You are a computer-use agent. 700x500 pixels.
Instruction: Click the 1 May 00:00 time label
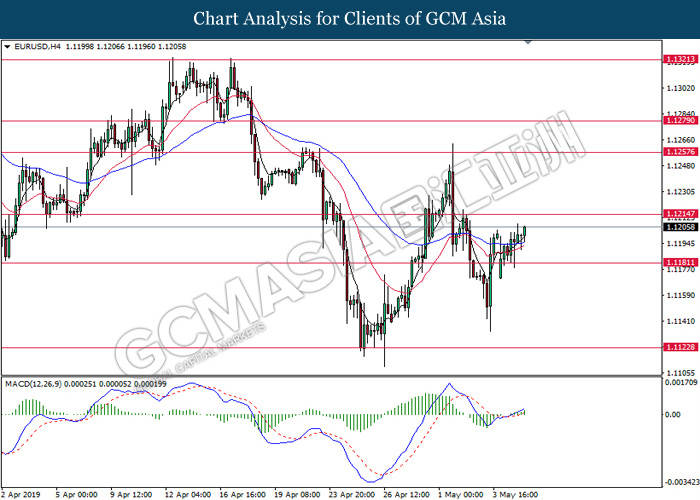point(461,493)
